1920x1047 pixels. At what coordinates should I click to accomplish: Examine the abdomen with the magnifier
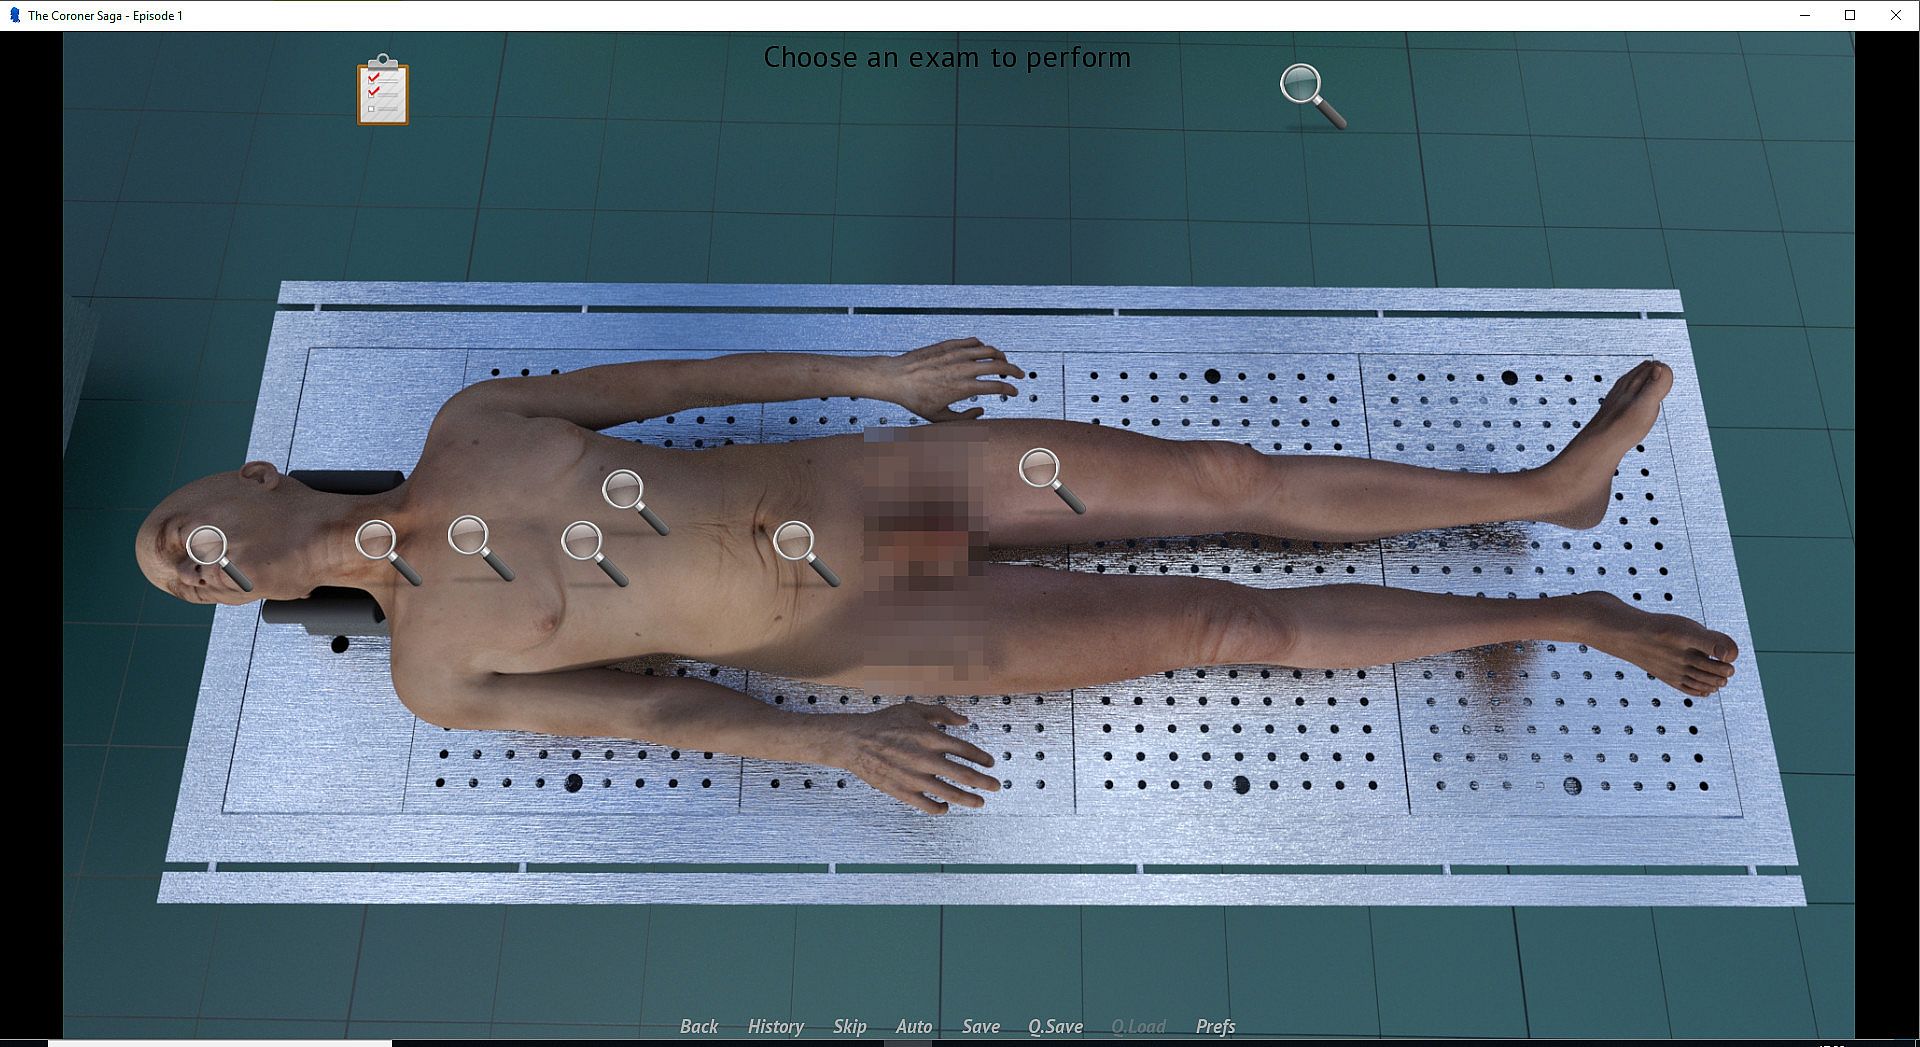806,553
